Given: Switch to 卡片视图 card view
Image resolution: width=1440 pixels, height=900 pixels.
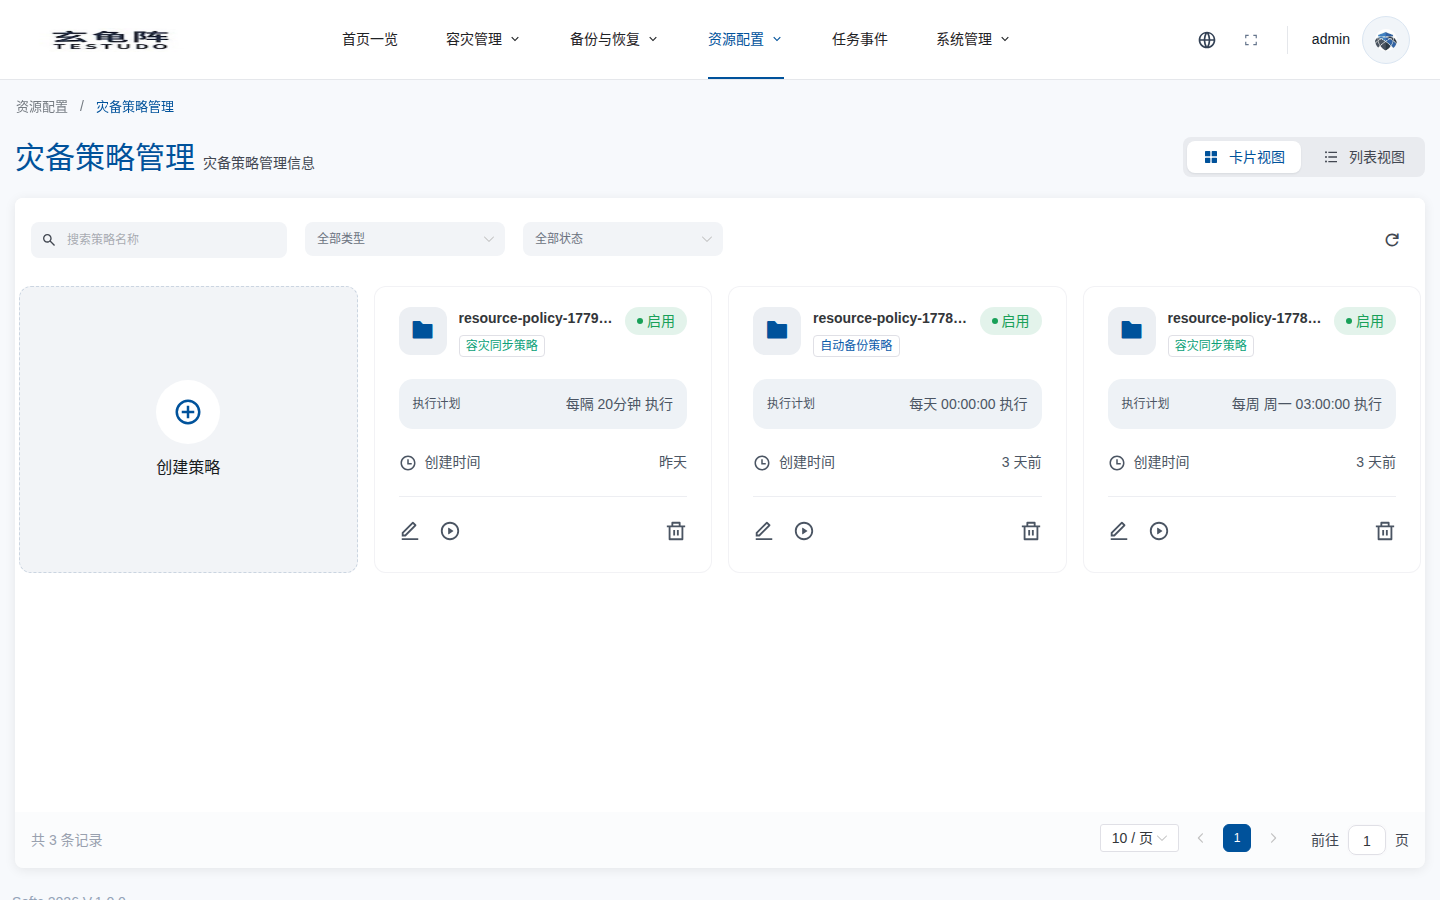Looking at the screenshot, I should tap(1244, 157).
